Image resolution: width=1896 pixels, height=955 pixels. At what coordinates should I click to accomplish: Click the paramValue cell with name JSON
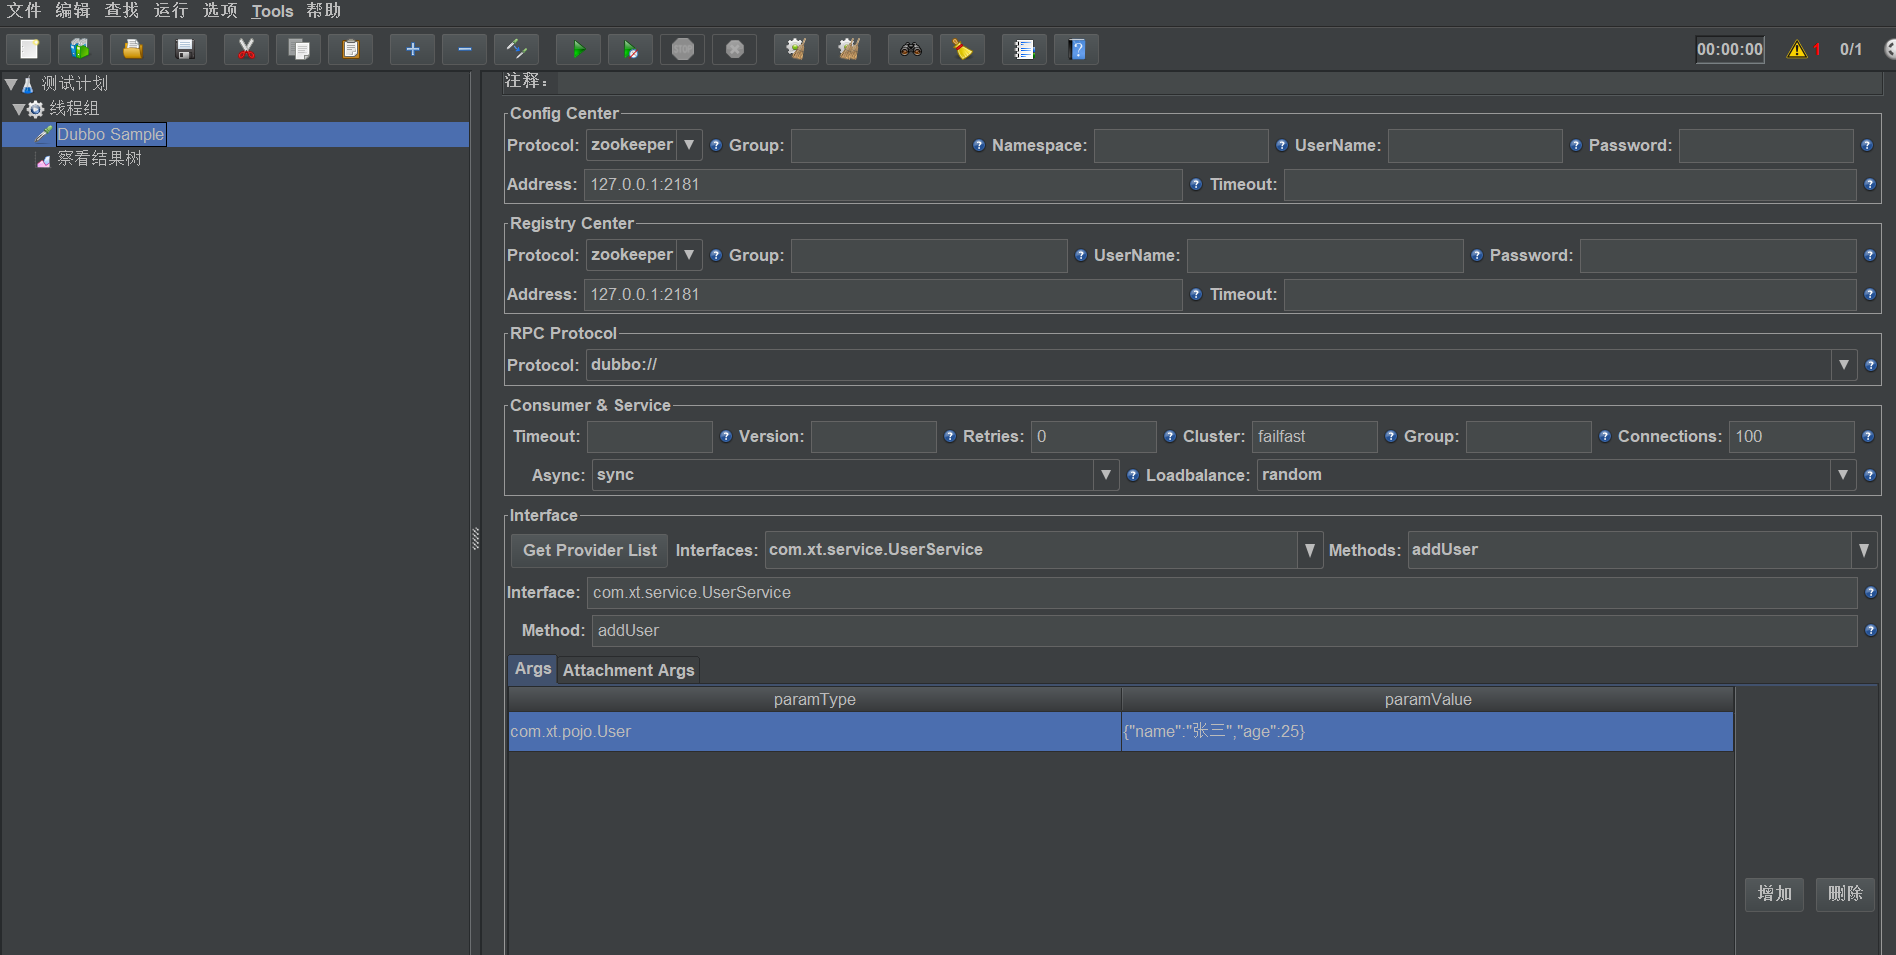1427,732
